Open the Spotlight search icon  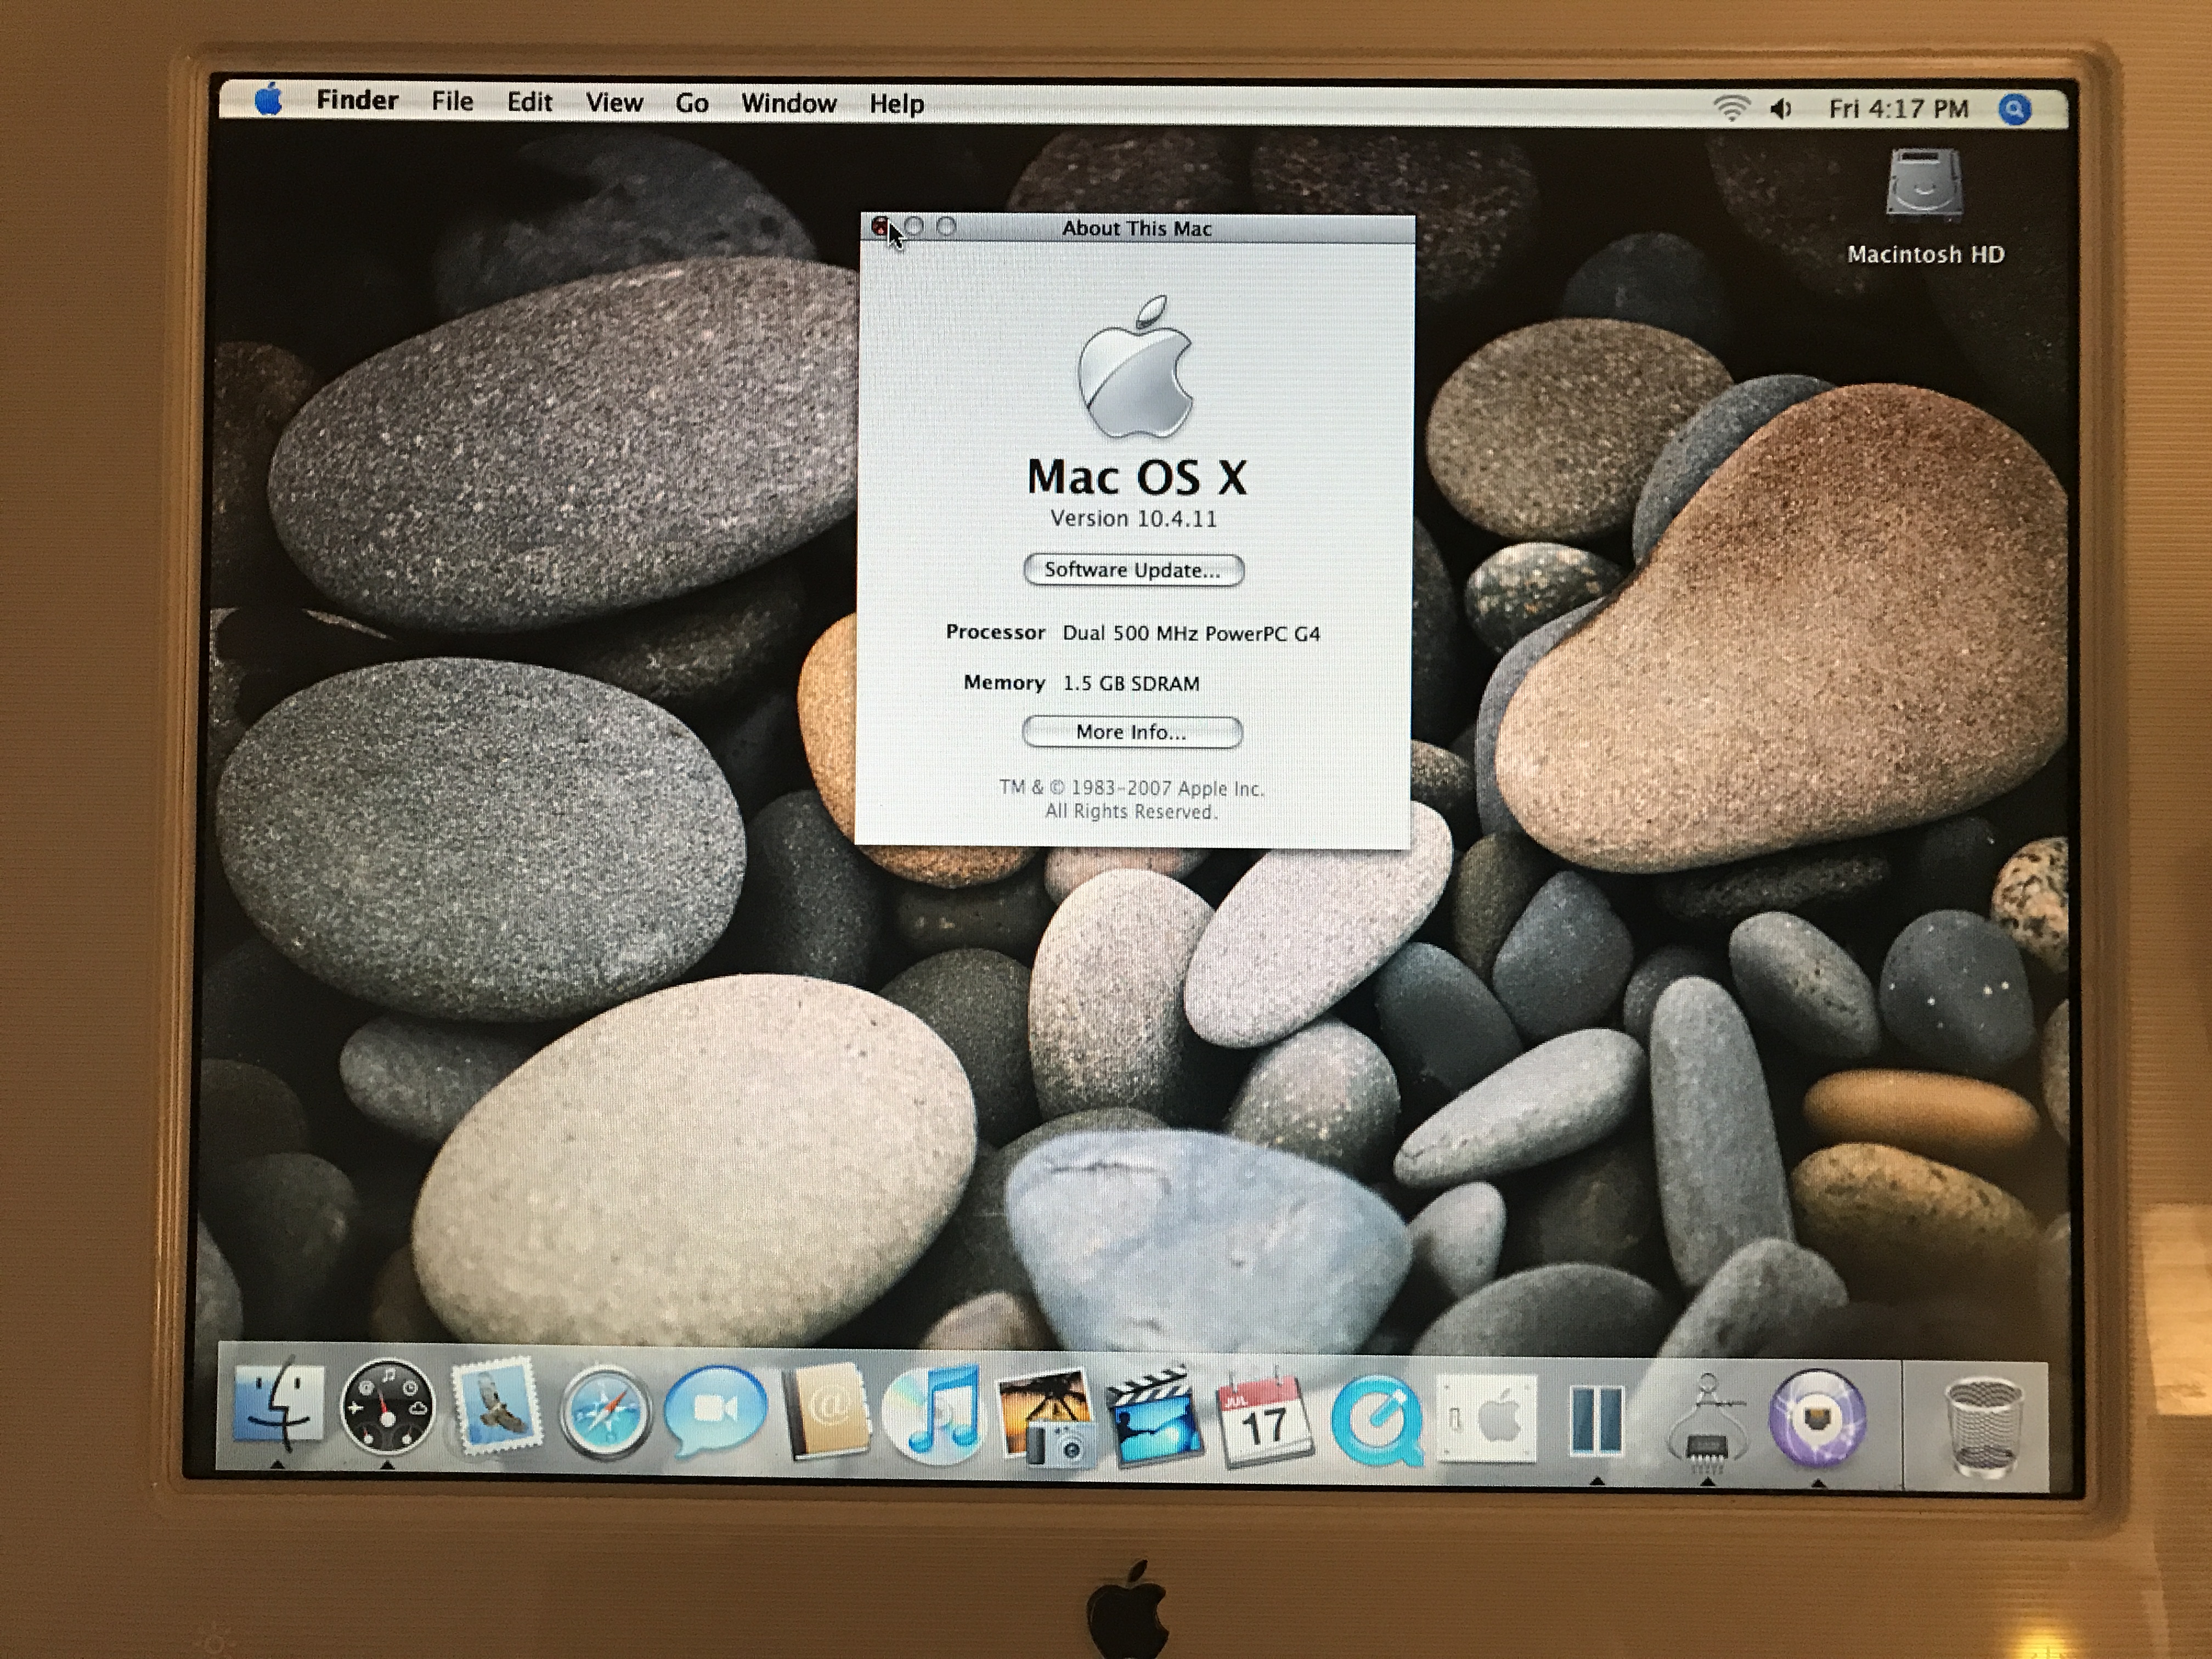[2015, 109]
